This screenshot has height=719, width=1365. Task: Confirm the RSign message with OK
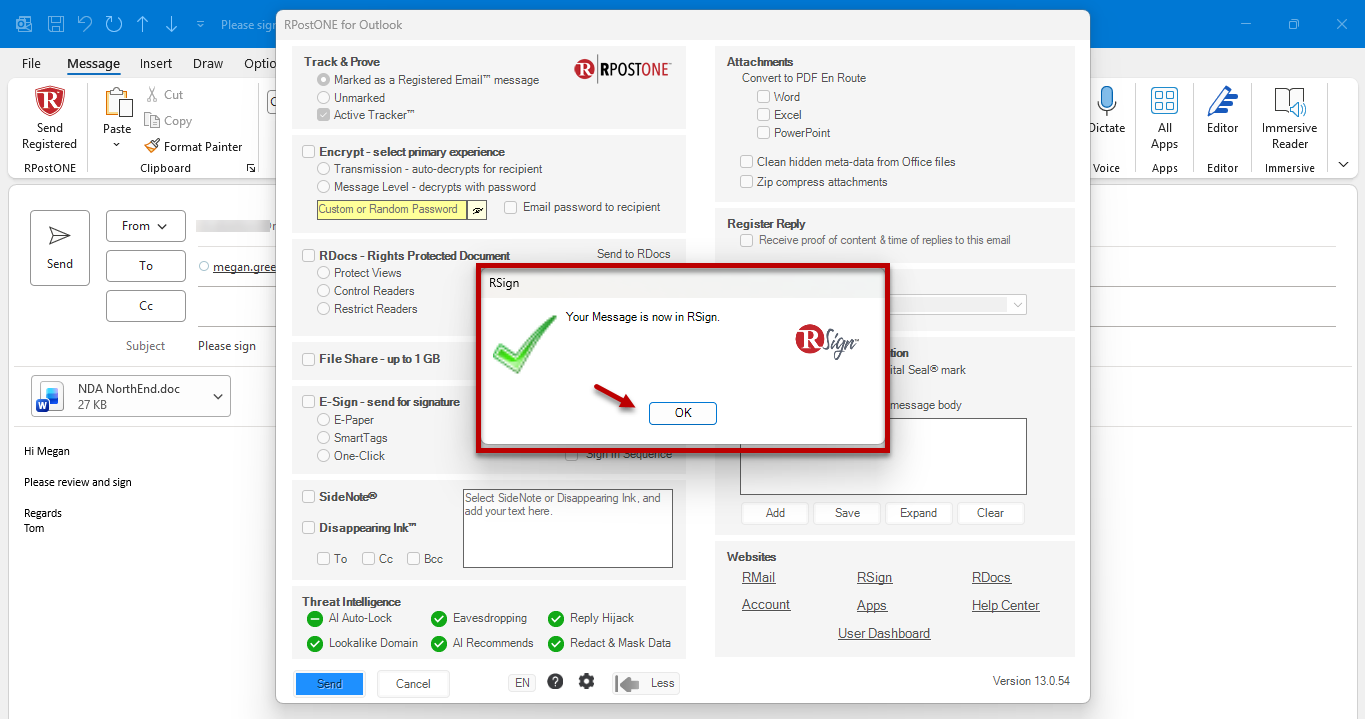pyautogui.click(x=683, y=413)
